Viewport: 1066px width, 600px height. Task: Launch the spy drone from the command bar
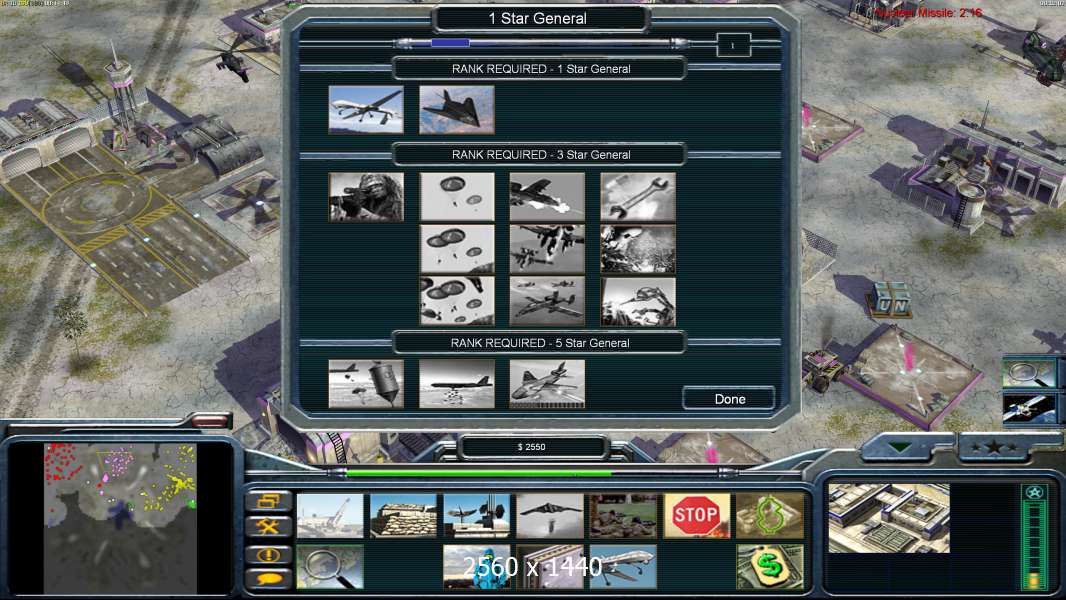[623, 567]
